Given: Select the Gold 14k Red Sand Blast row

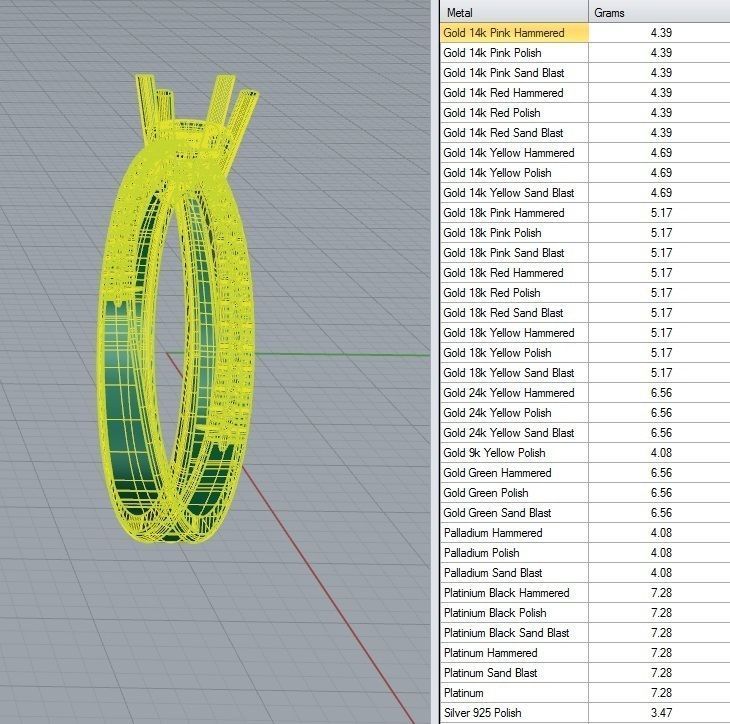Looking at the screenshot, I should click(585, 133).
